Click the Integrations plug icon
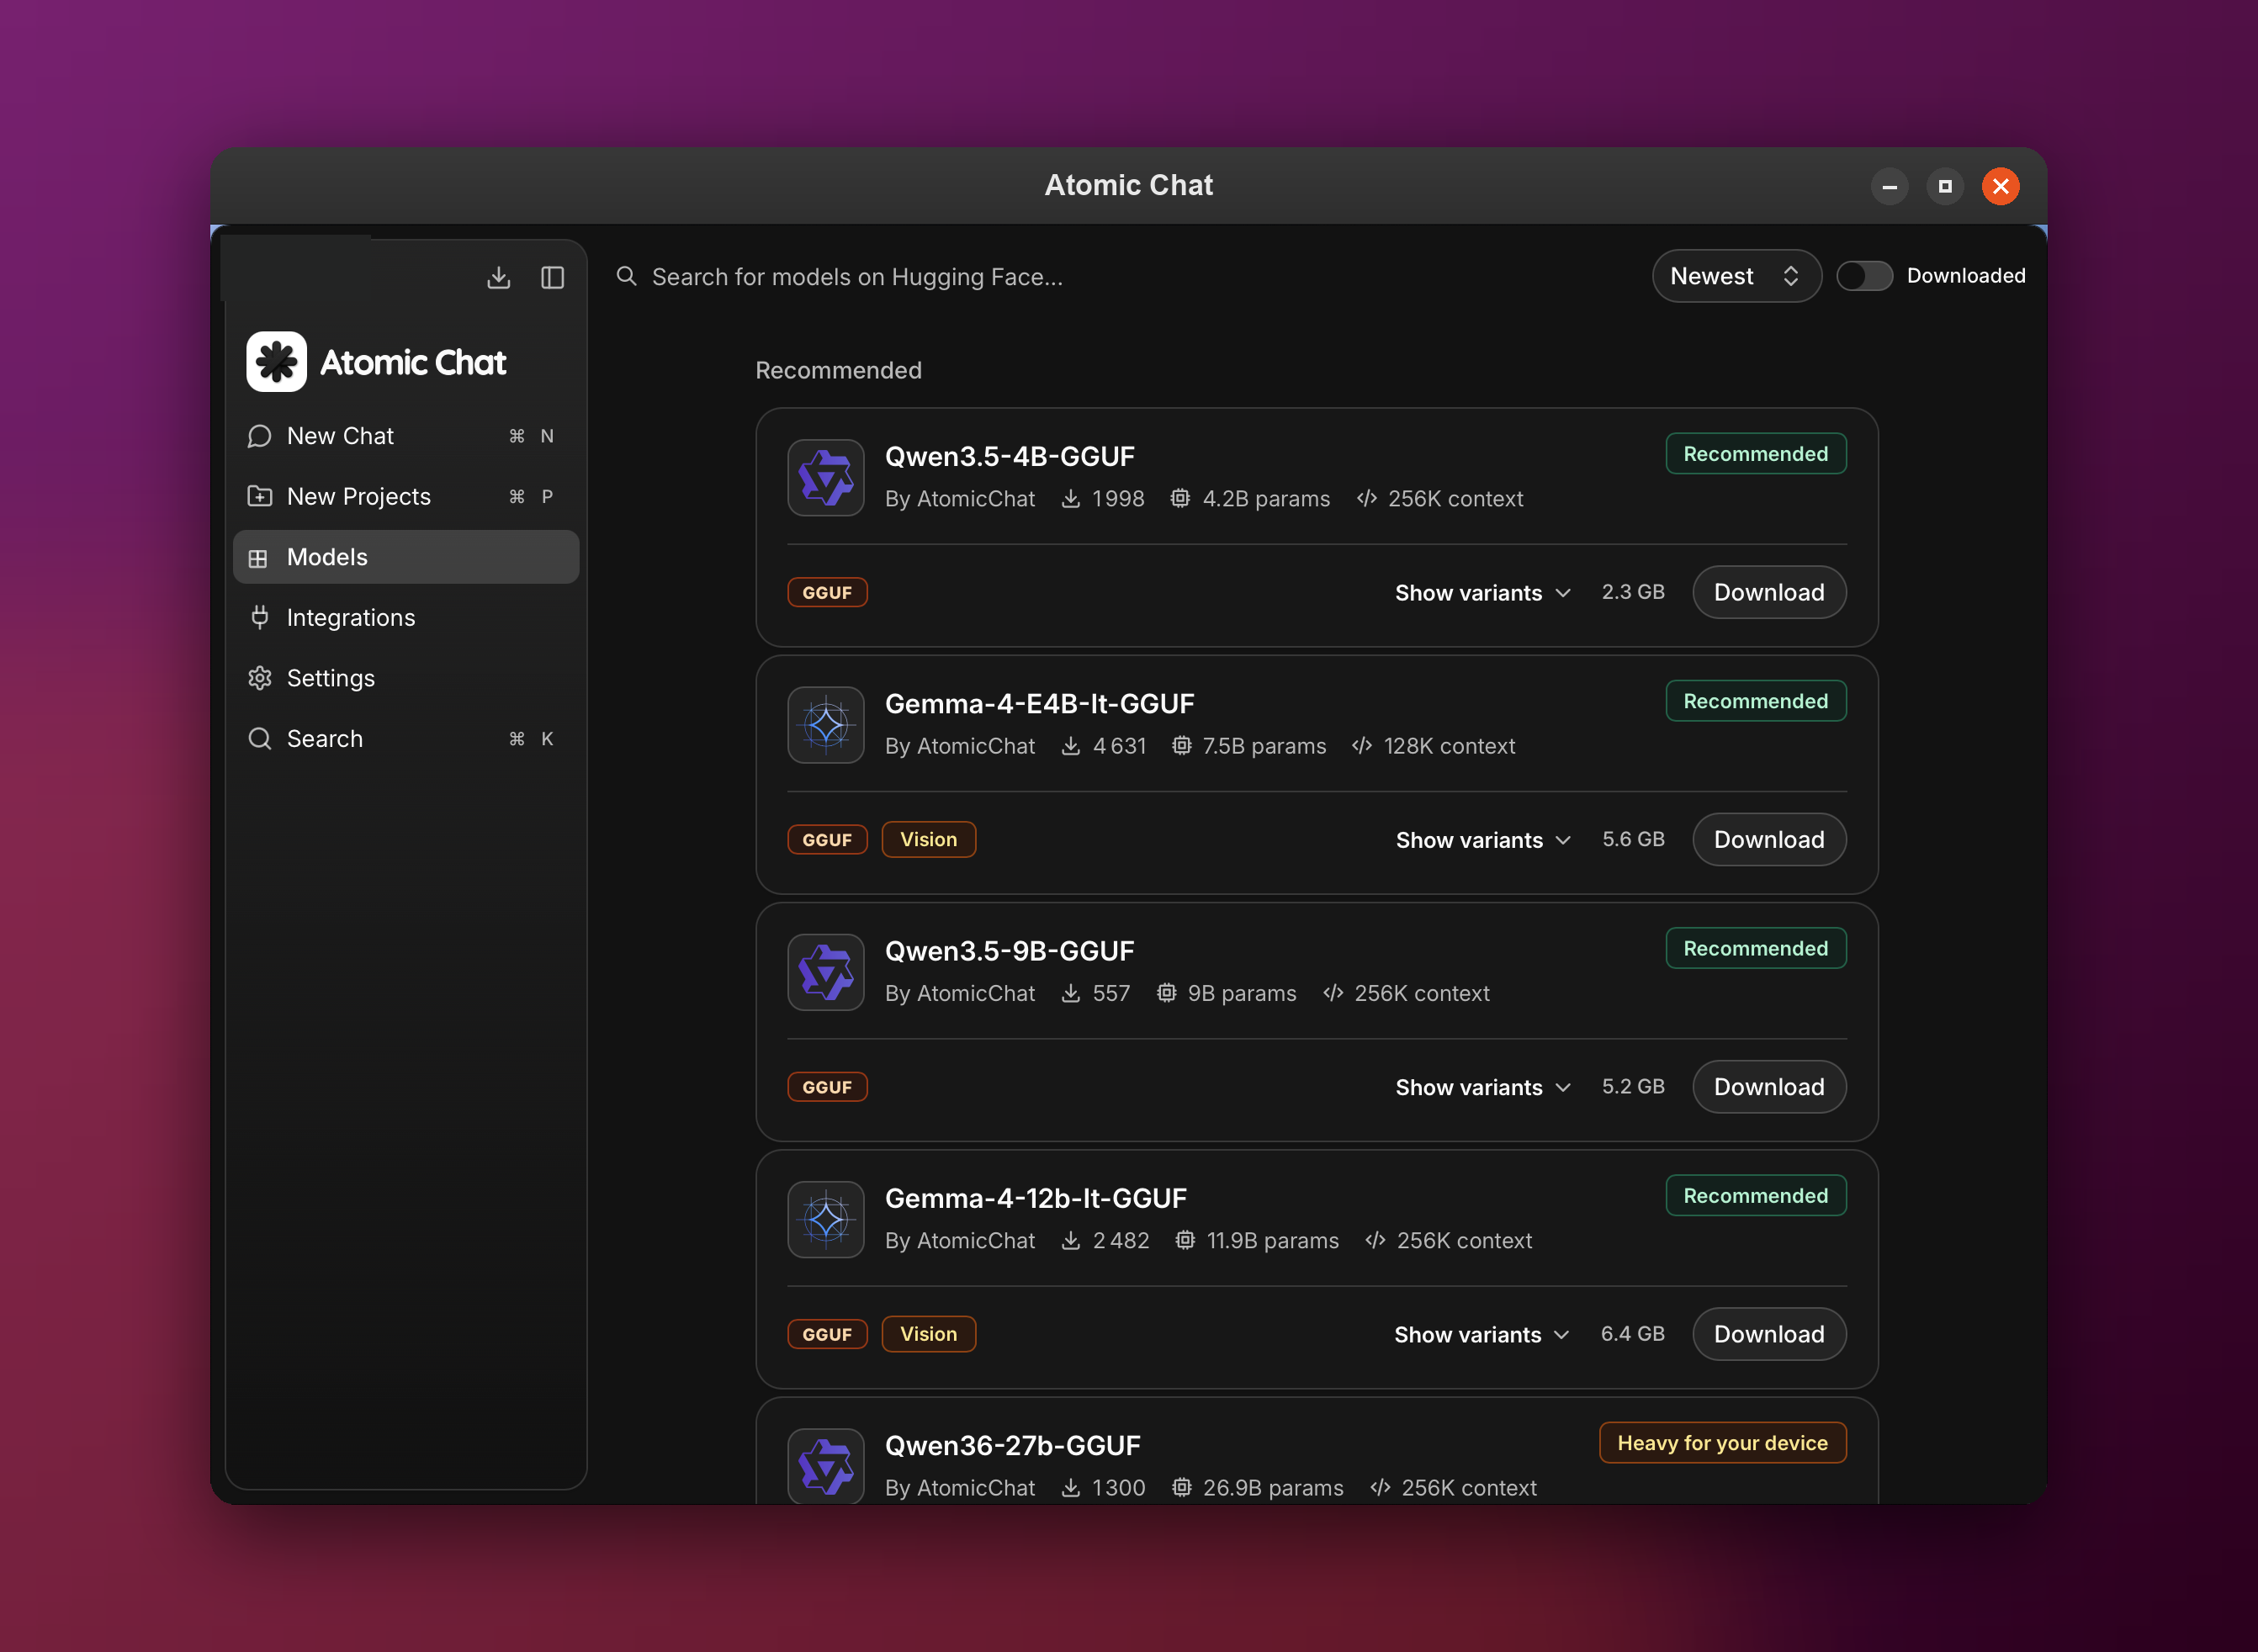The width and height of the screenshot is (2258, 1652). [x=260, y=617]
